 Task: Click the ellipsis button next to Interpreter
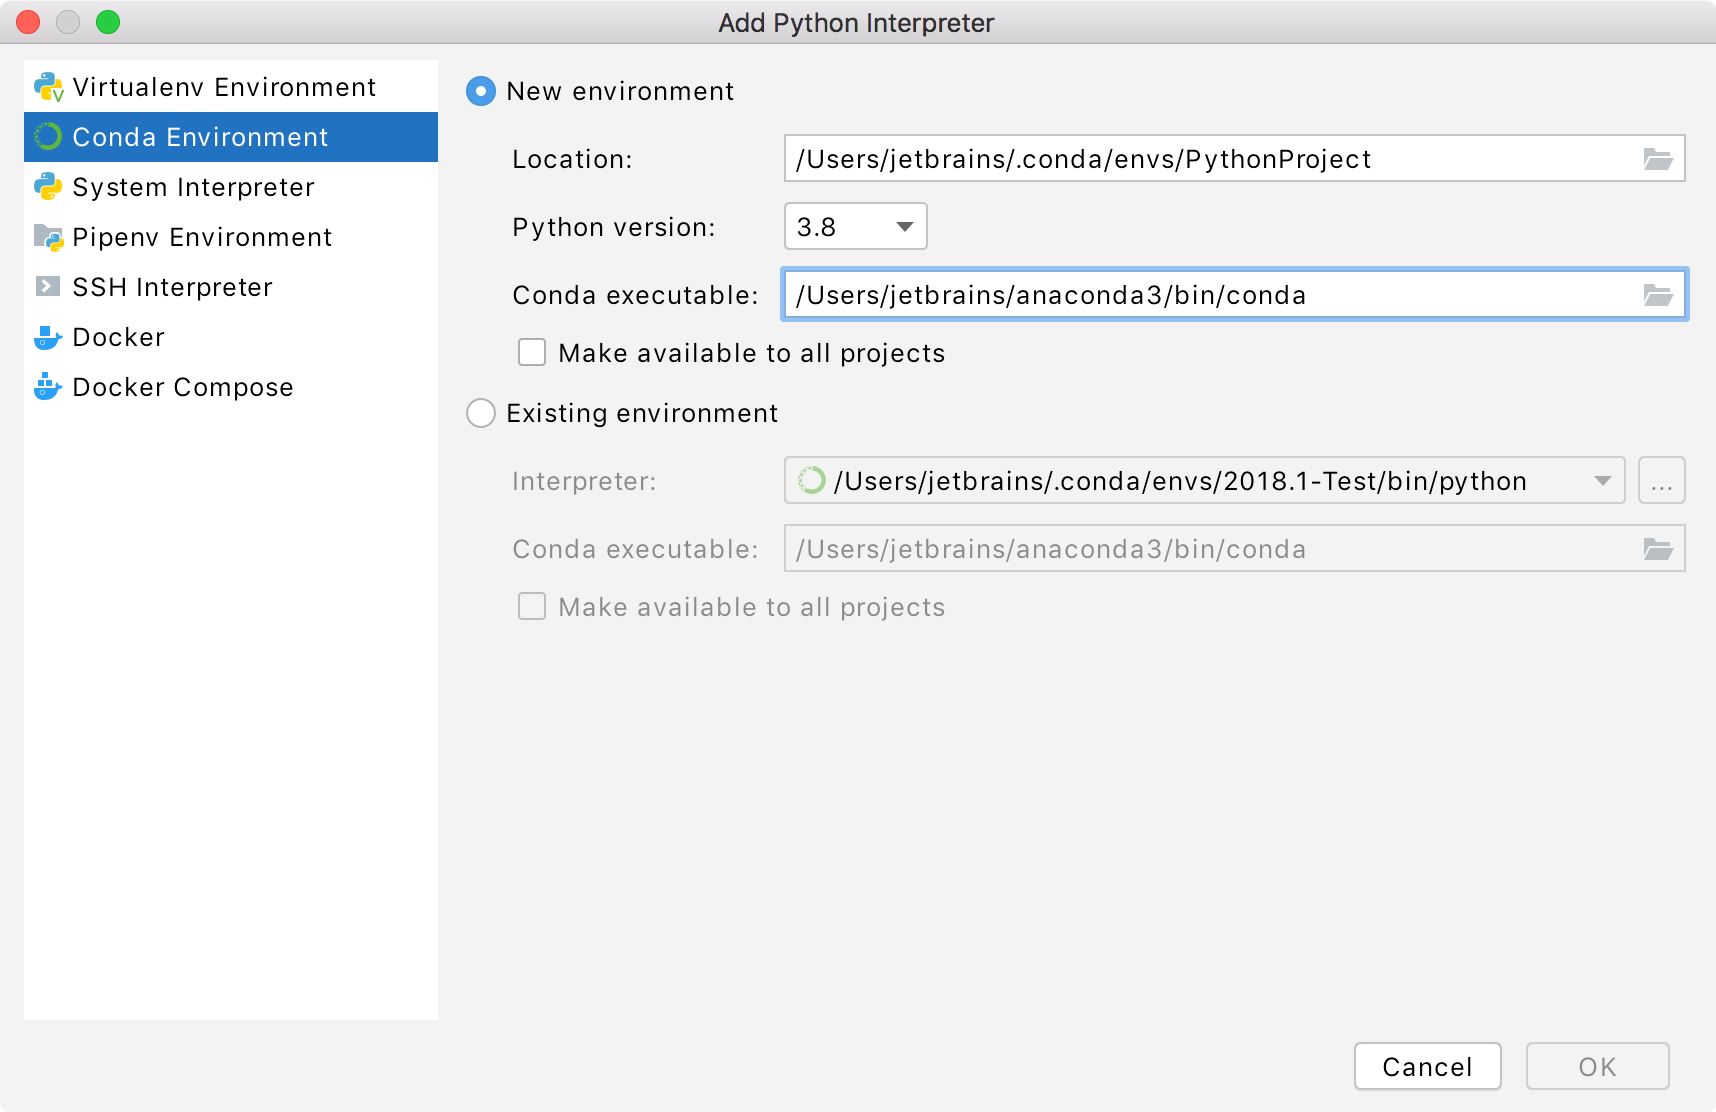point(1661,480)
